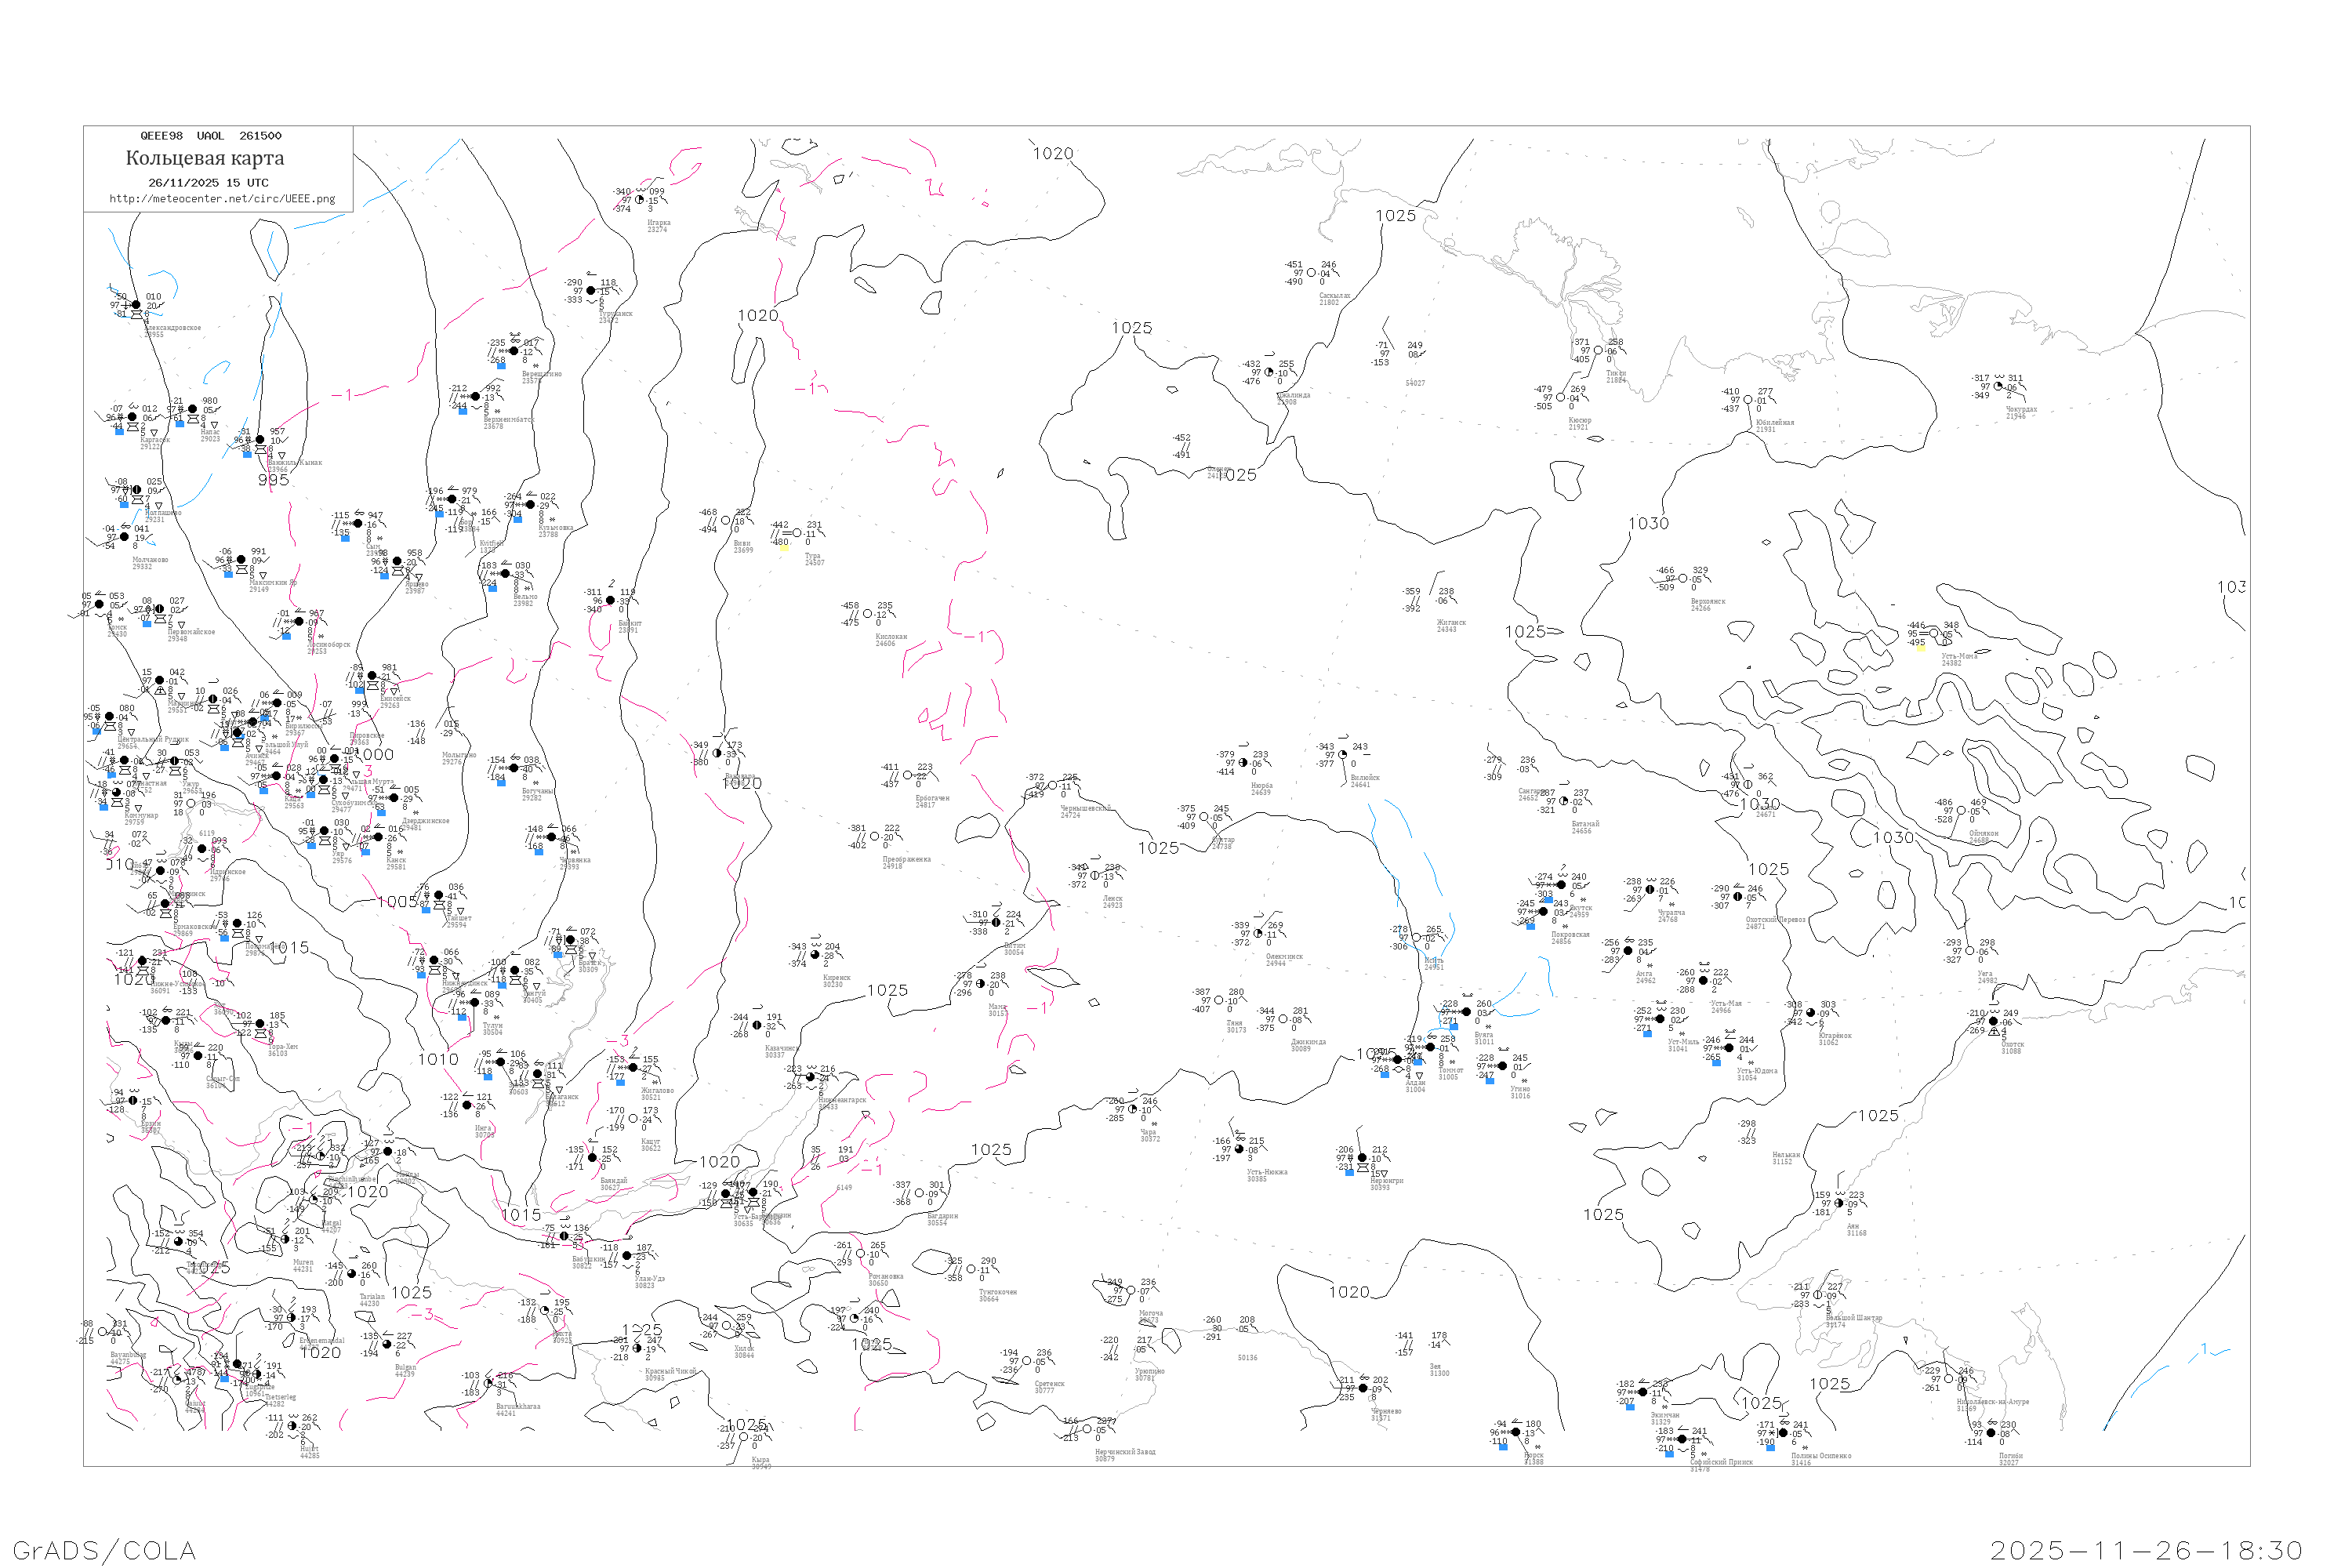Image resolution: width=2352 pixels, height=1568 pixels.
Task: Click the 2025-11-26-18:30 timestamp footer
Action: pyautogui.click(x=2146, y=1550)
